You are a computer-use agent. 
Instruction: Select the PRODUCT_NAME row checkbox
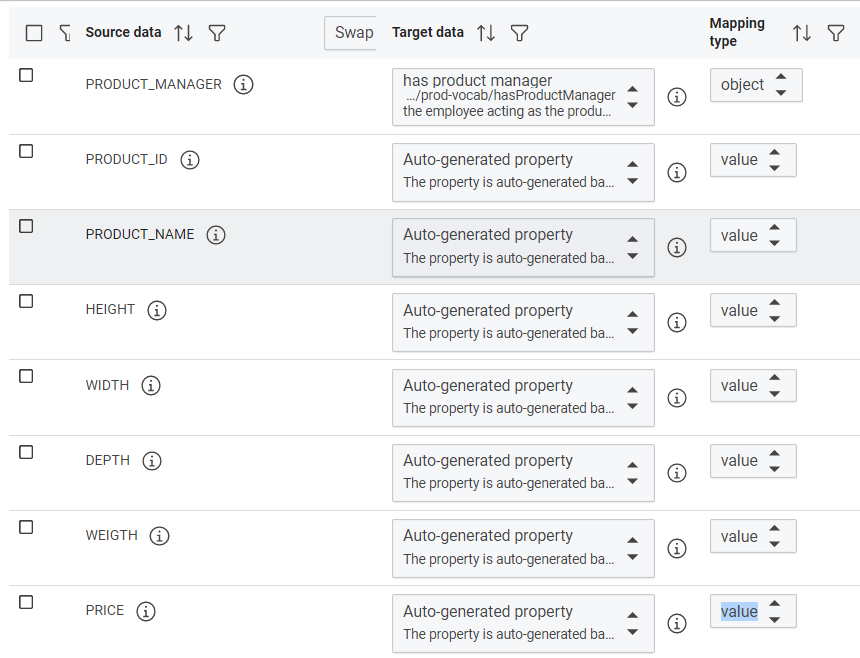(x=27, y=226)
